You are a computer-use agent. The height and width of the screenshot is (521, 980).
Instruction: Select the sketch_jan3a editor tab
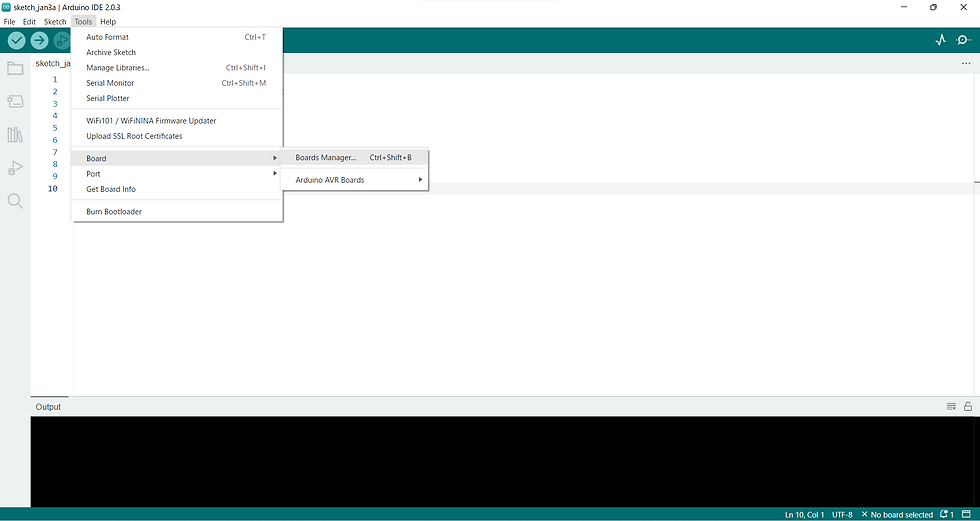point(52,63)
